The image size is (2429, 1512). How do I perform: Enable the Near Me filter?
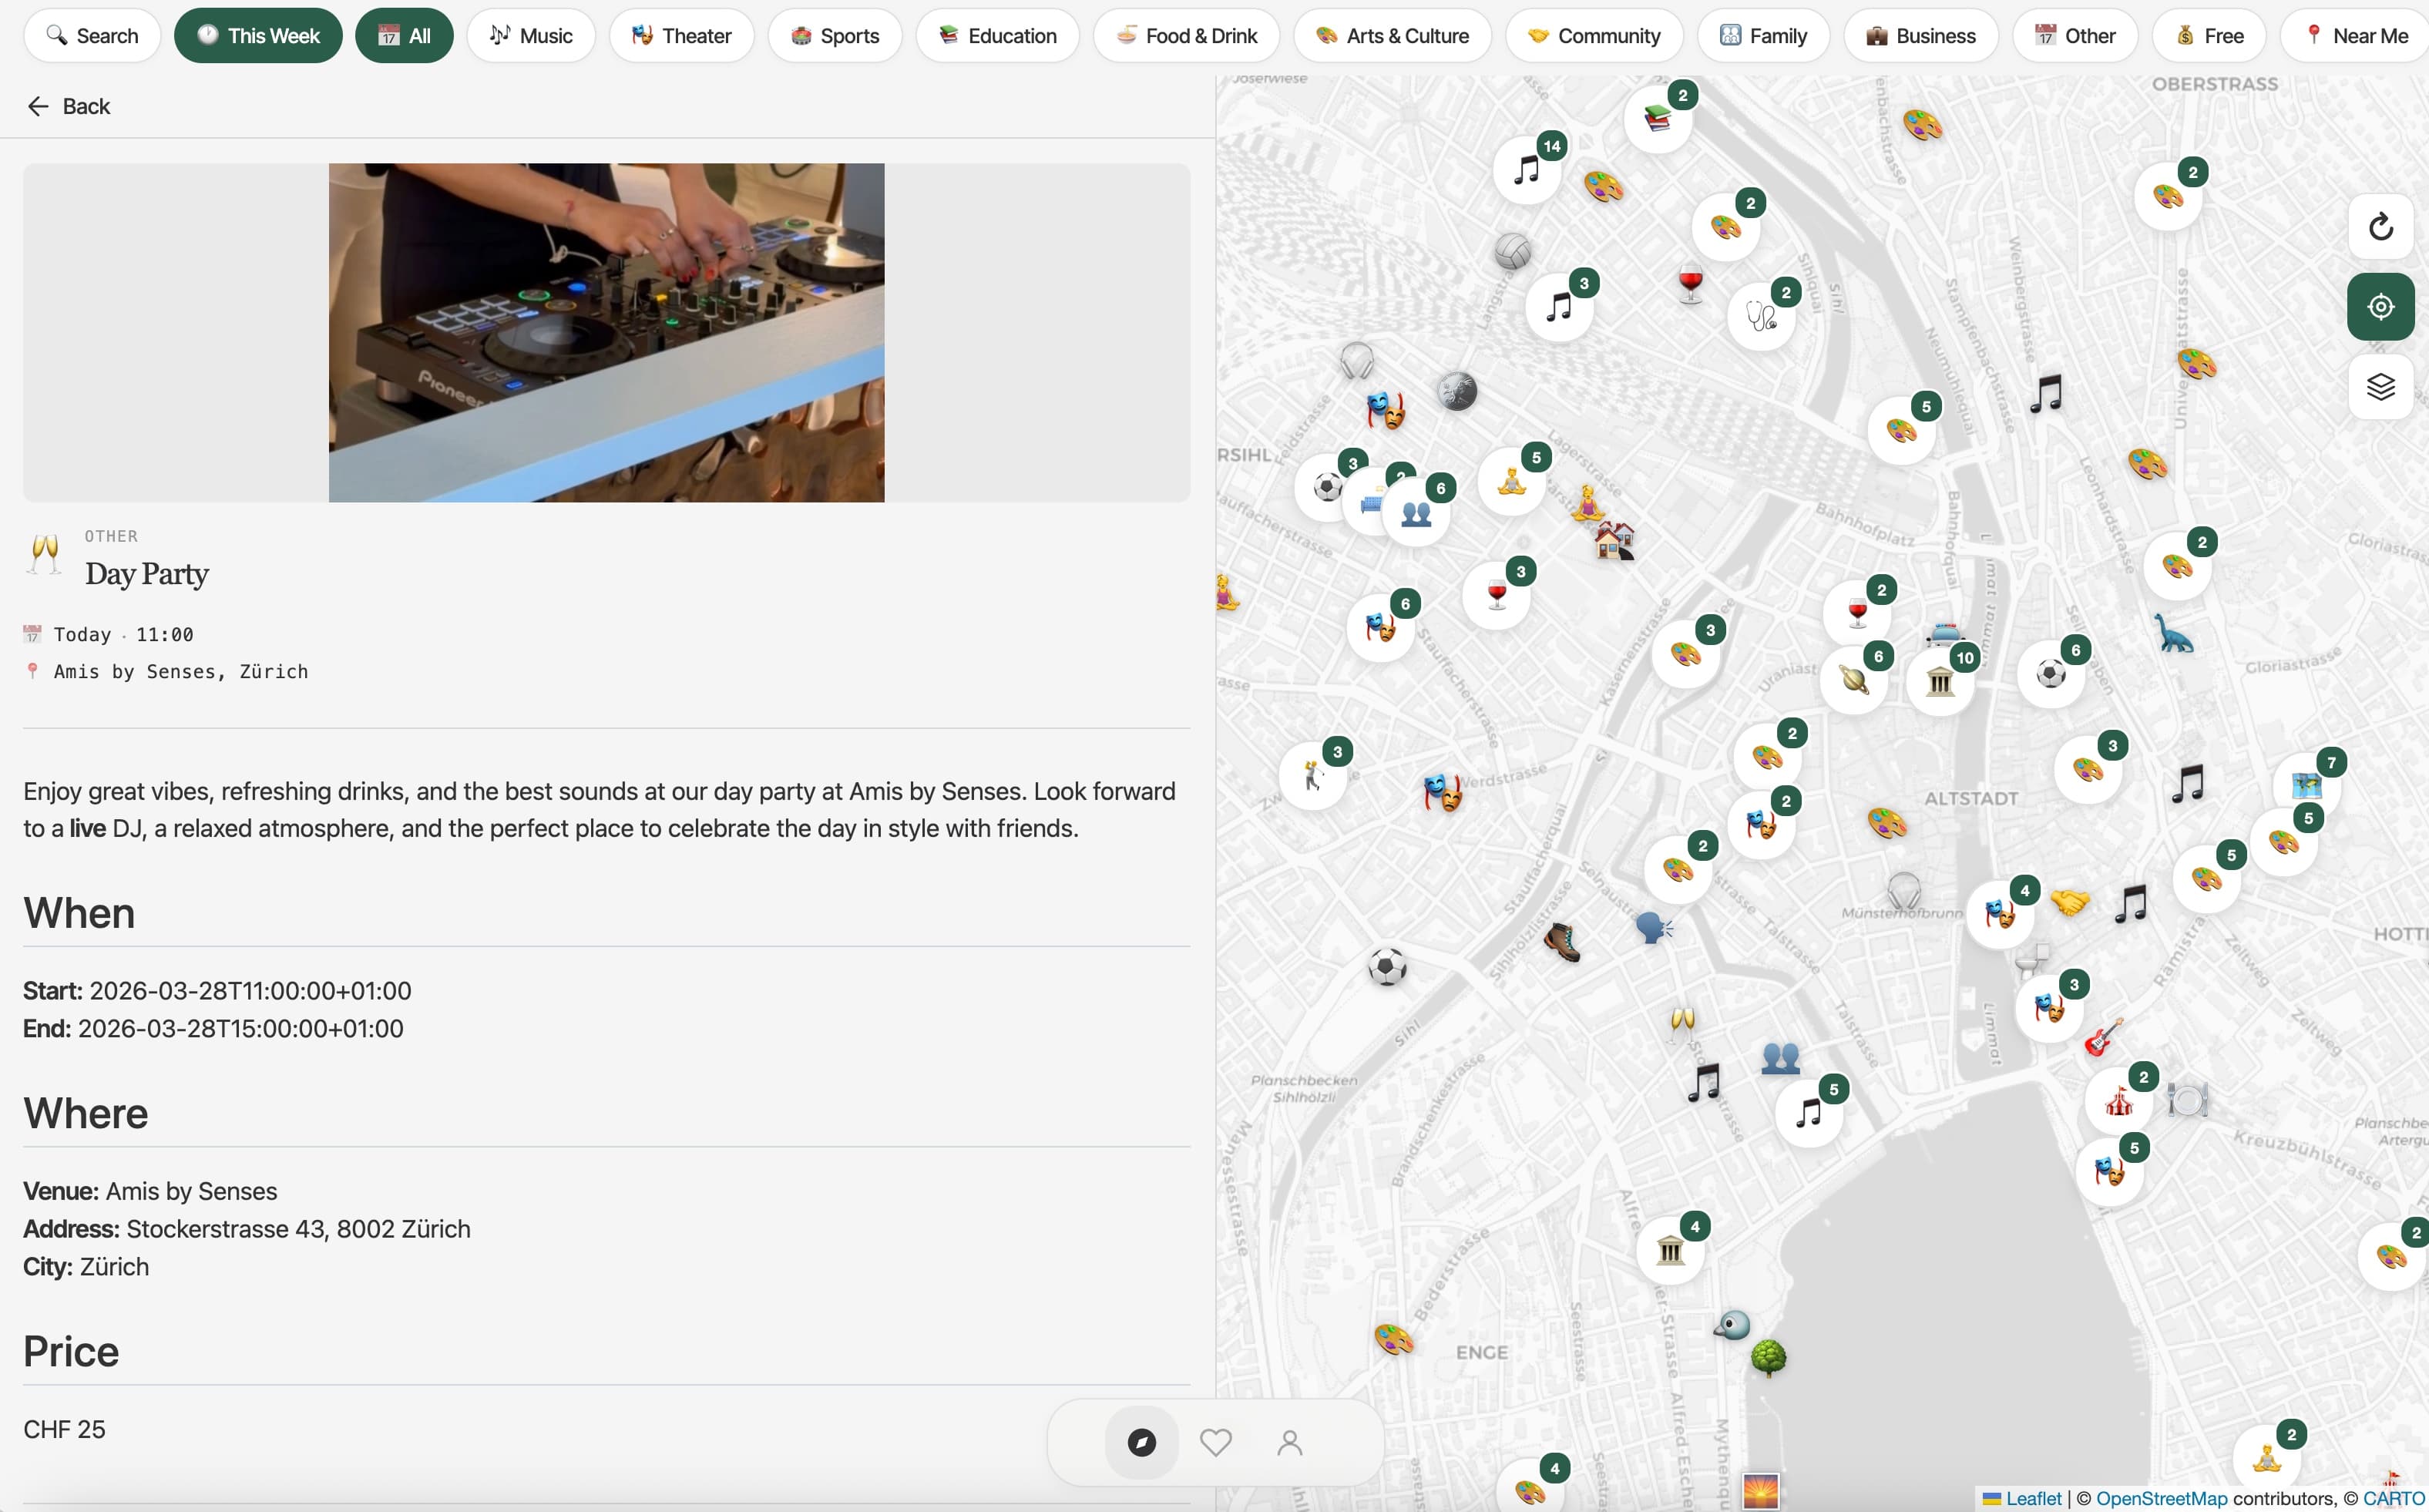tap(2355, 36)
